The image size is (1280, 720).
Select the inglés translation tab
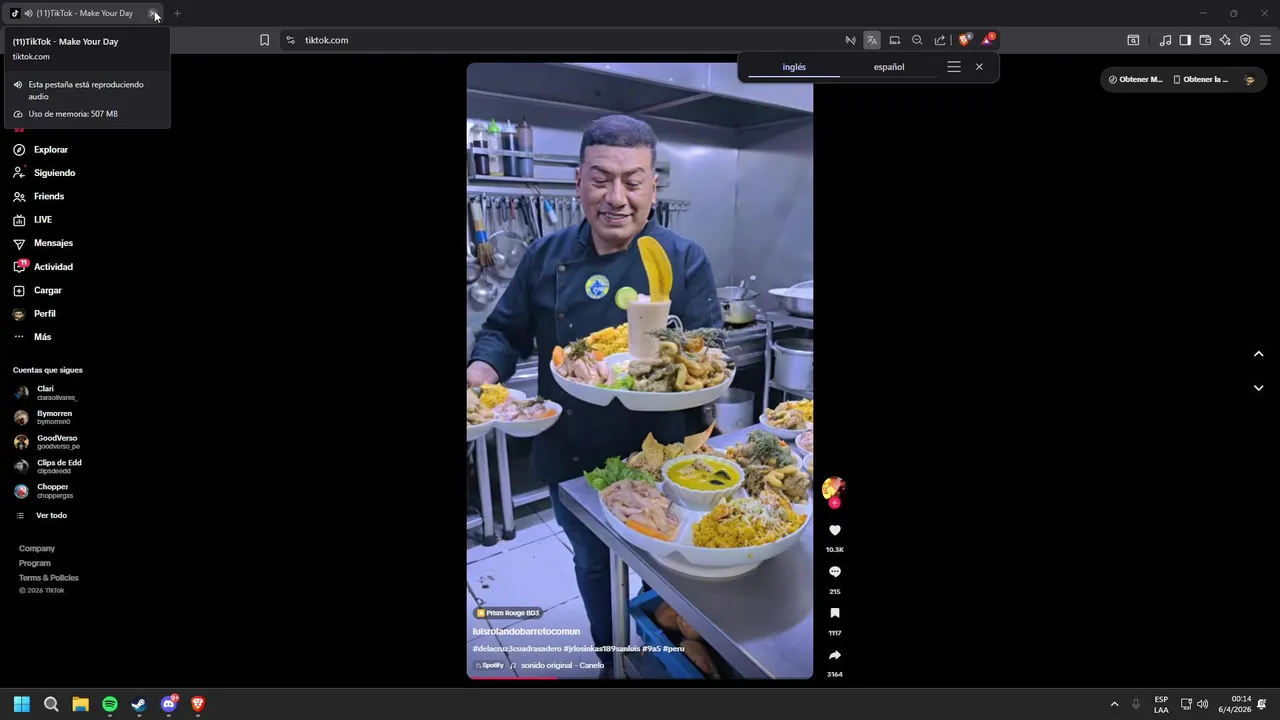pos(794,67)
